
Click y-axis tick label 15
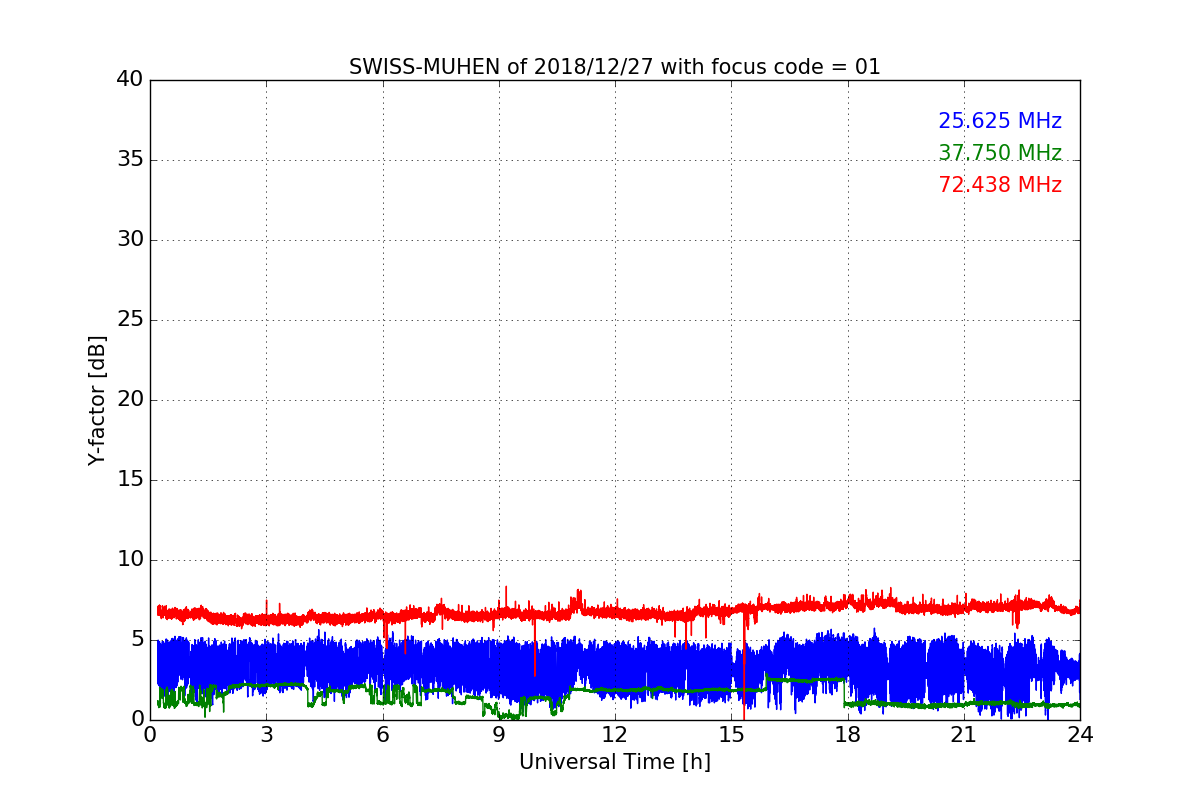[x=130, y=479]
